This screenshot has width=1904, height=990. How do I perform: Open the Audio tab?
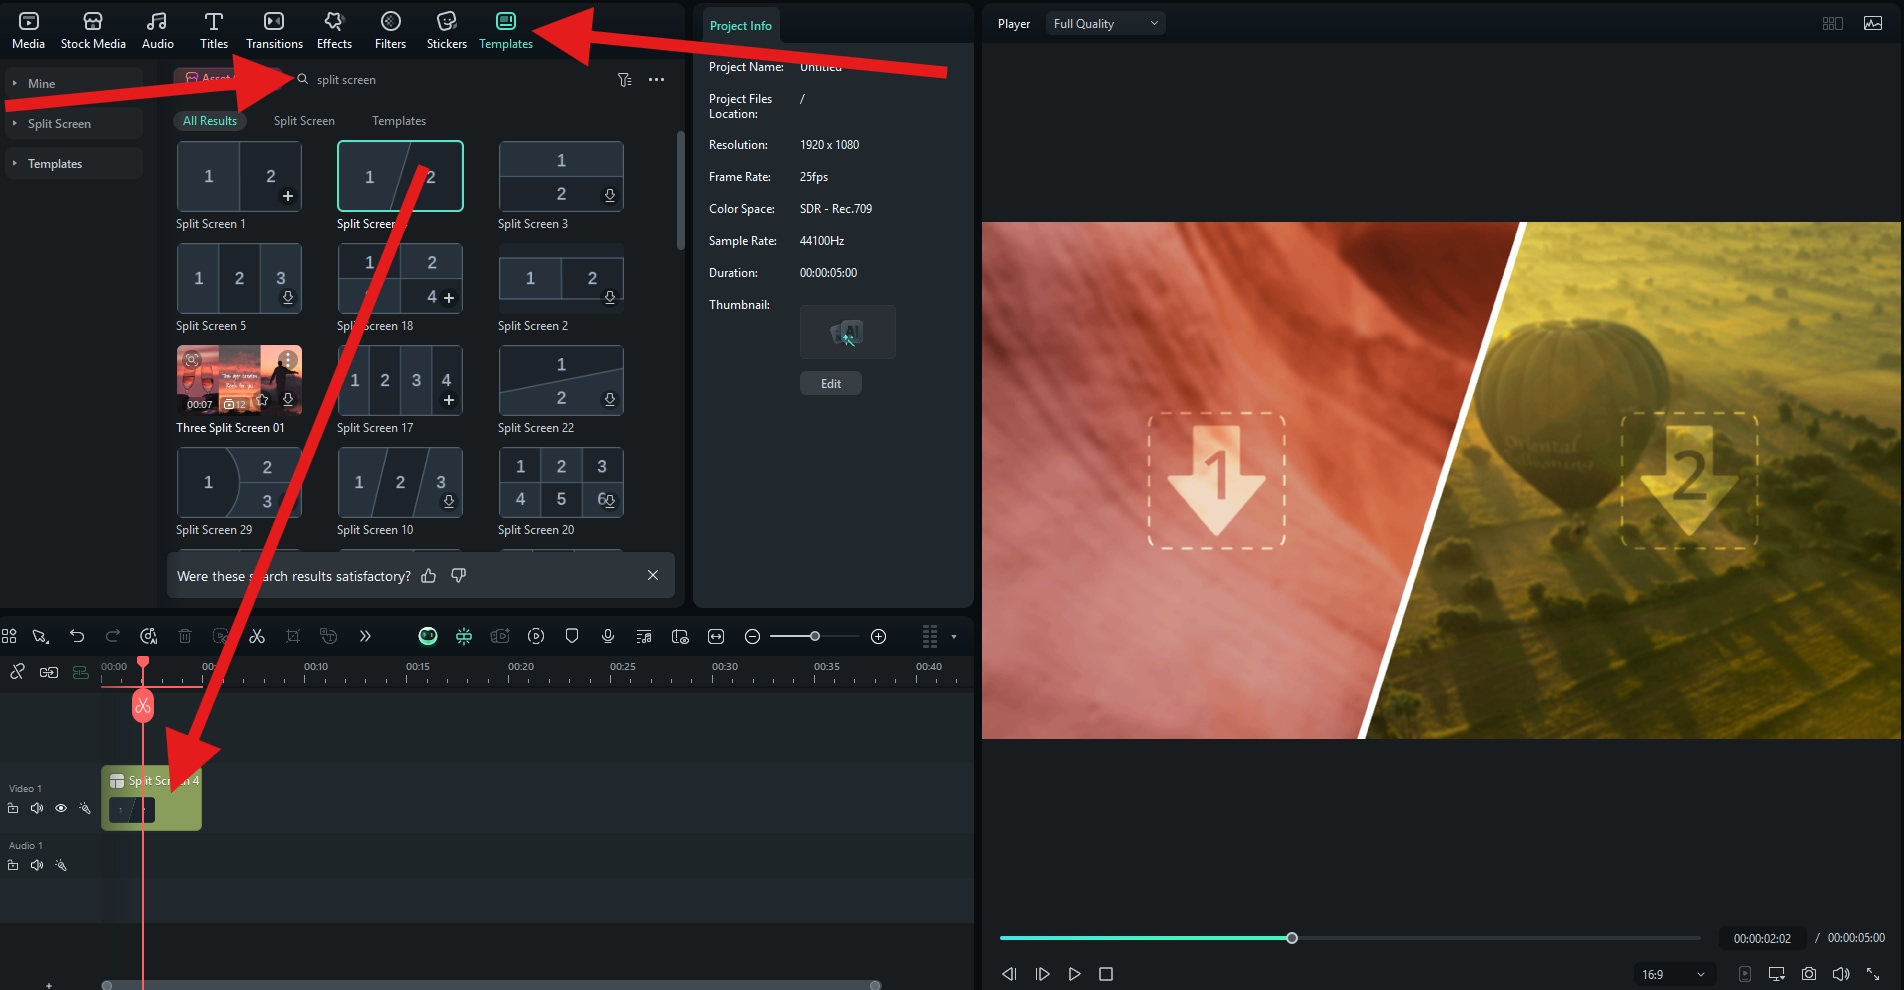(157, 30)
